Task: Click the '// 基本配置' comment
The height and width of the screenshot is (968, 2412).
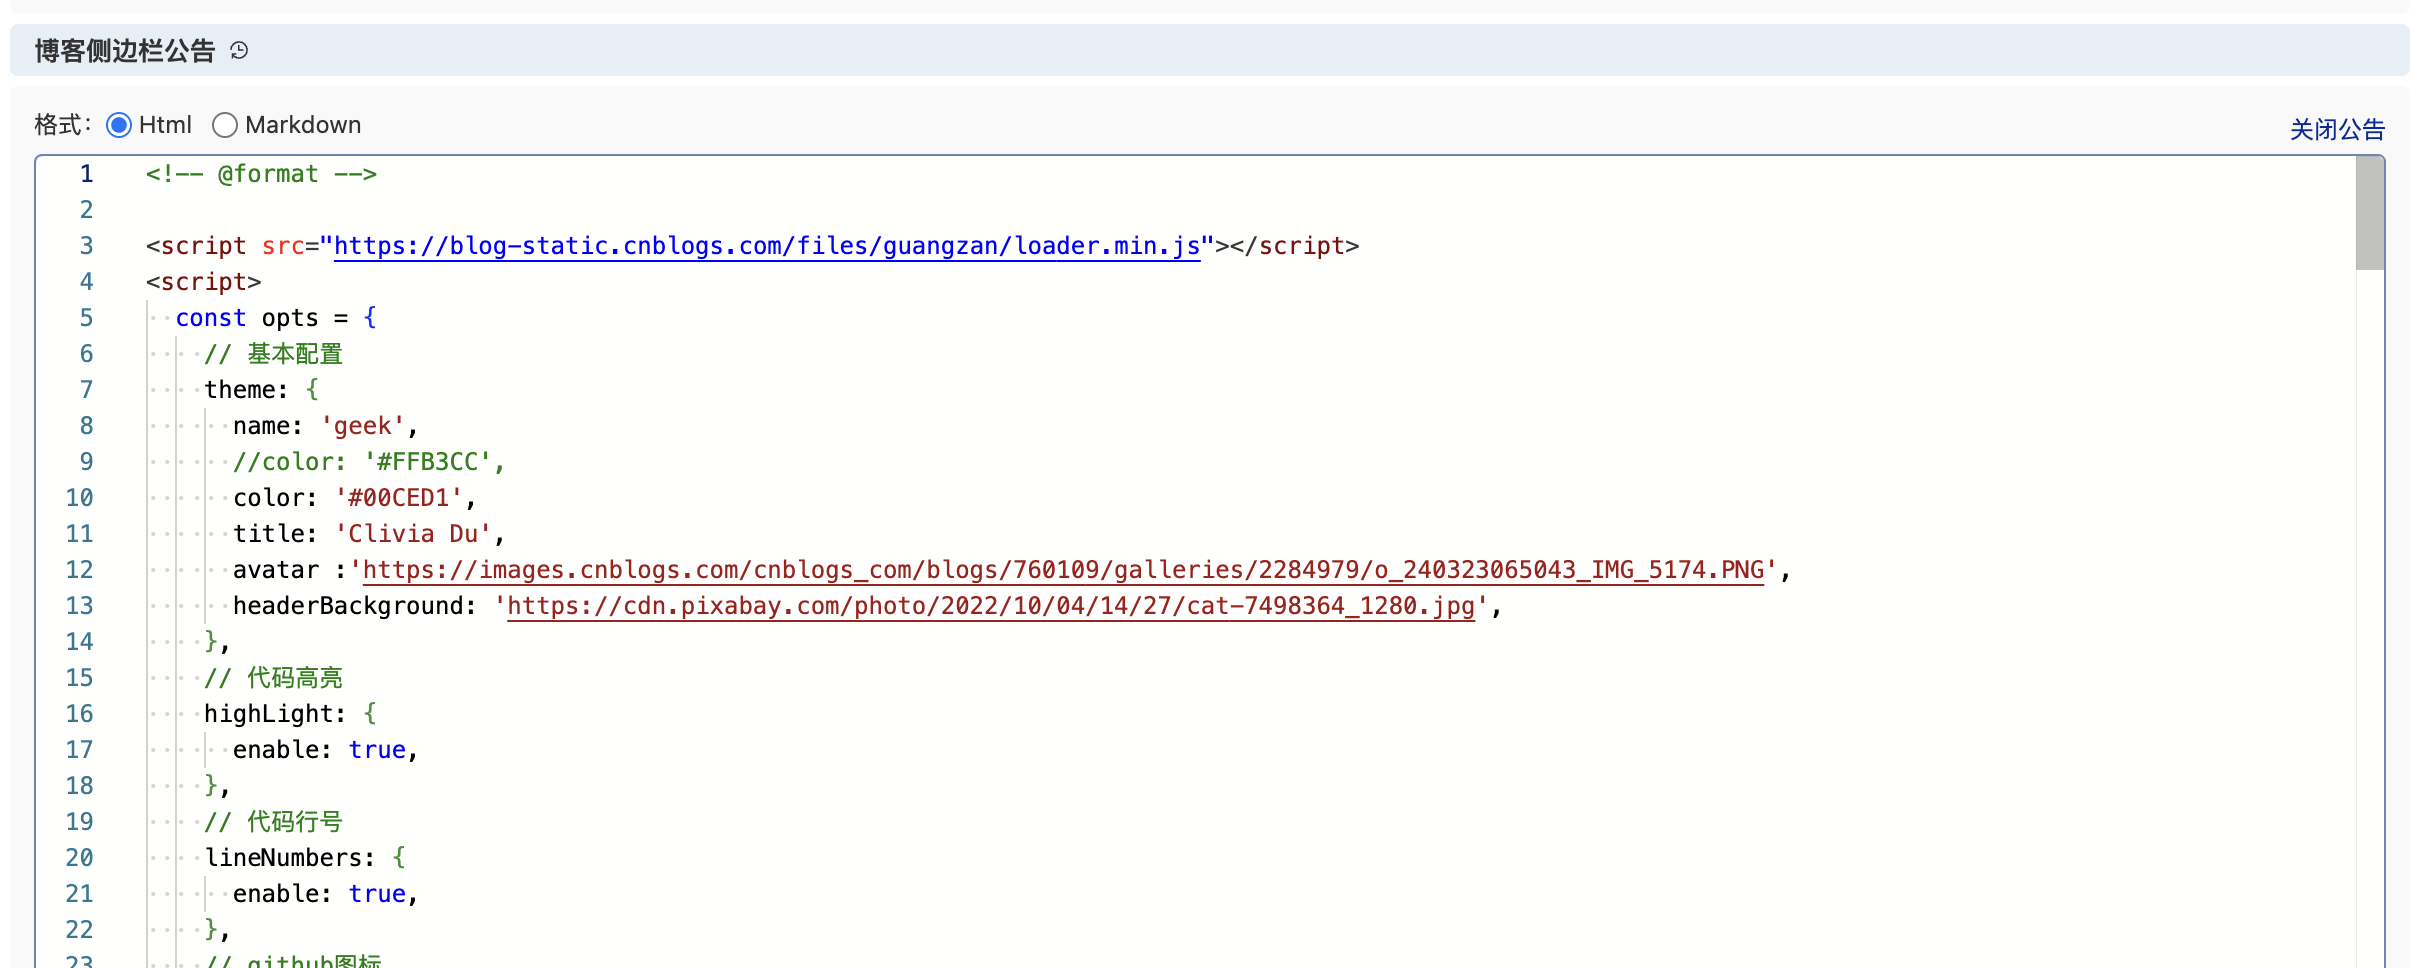Action: pyautogui.click(x=273, y=354)
